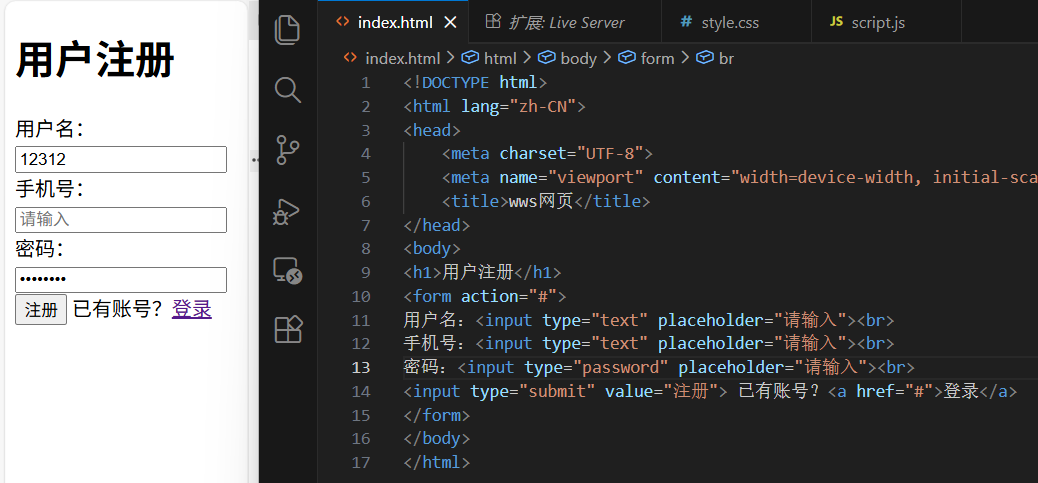Click the 密码 password input code line 13
The image size is (1038, 483).
pos(659,367)
